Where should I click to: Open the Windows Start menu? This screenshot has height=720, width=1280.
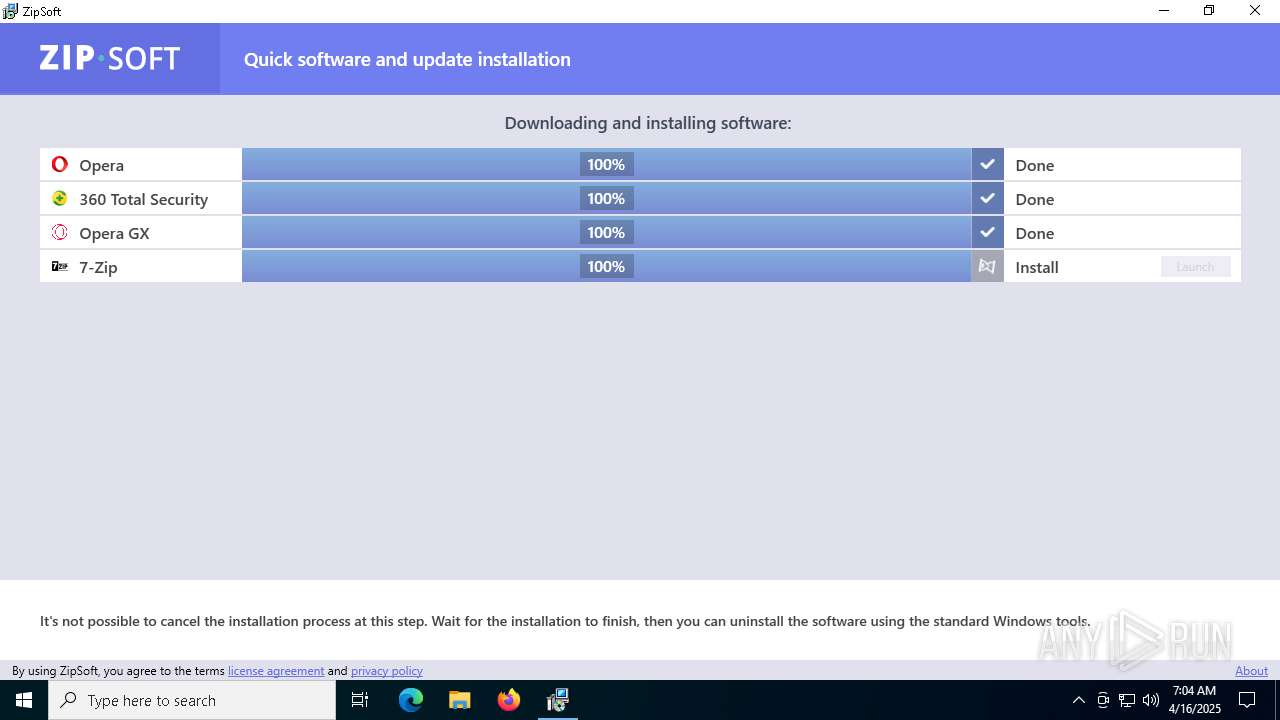24,700
